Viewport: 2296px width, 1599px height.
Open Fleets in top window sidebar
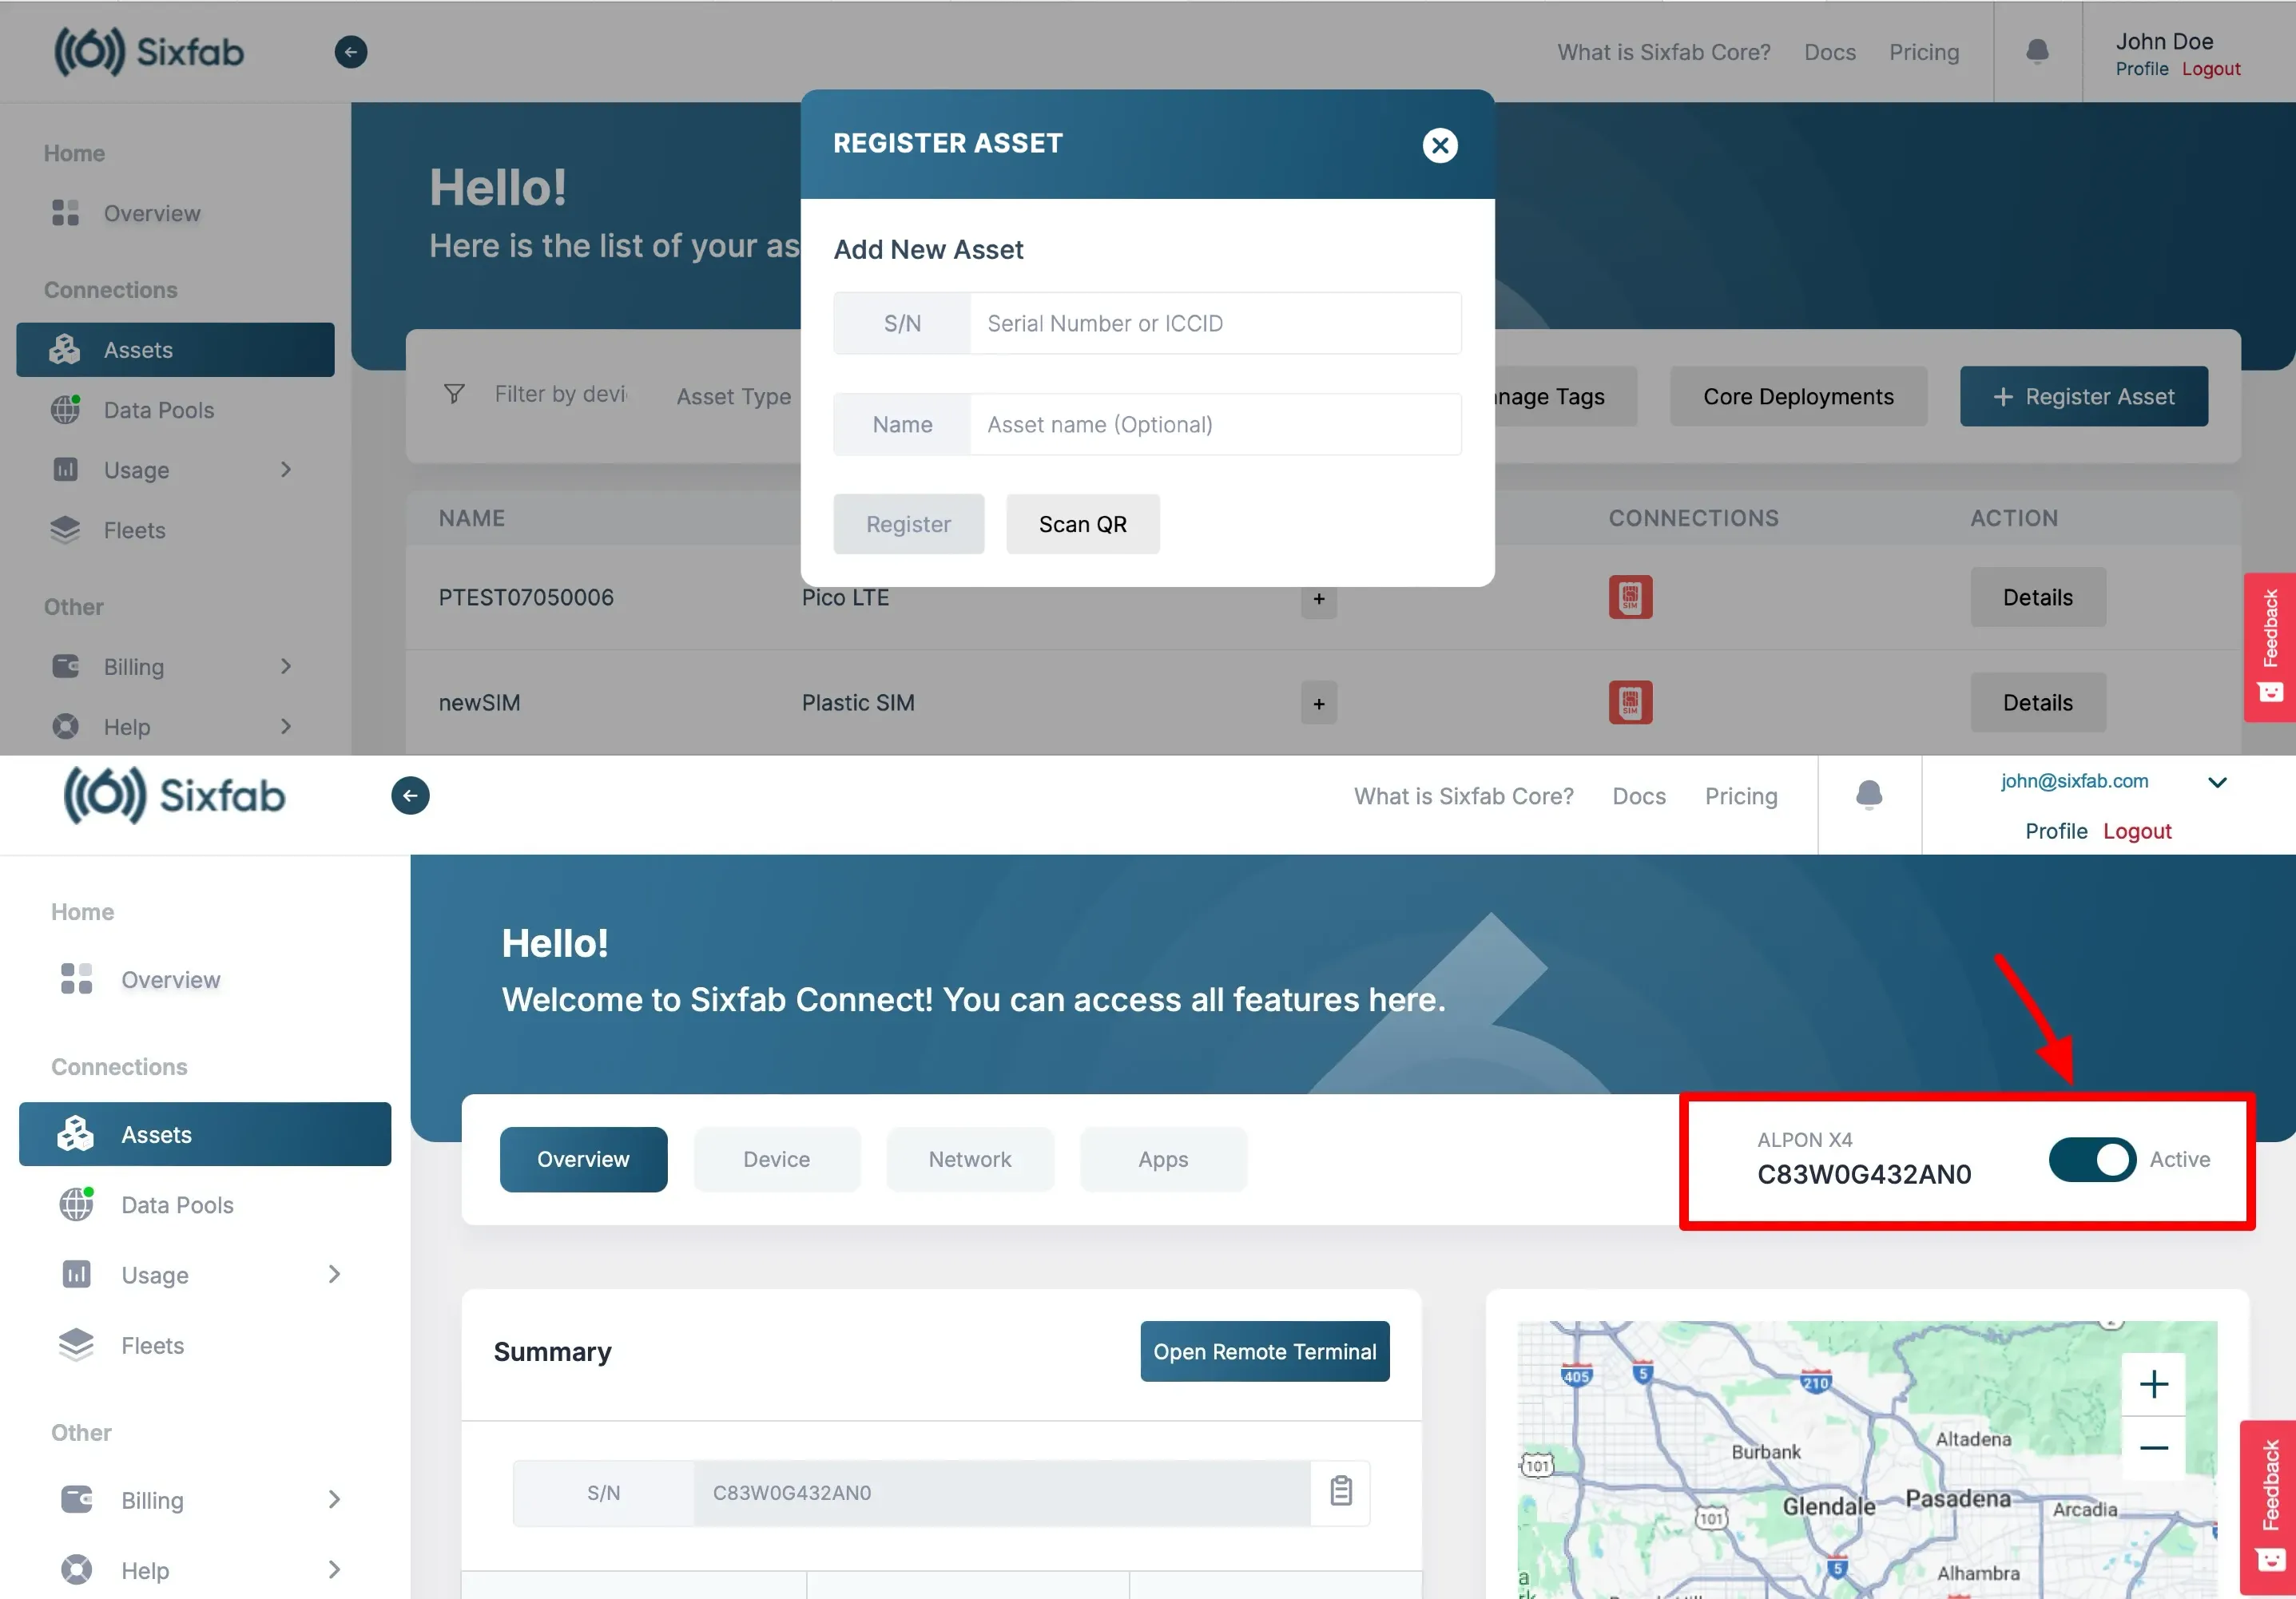point(134,530)
